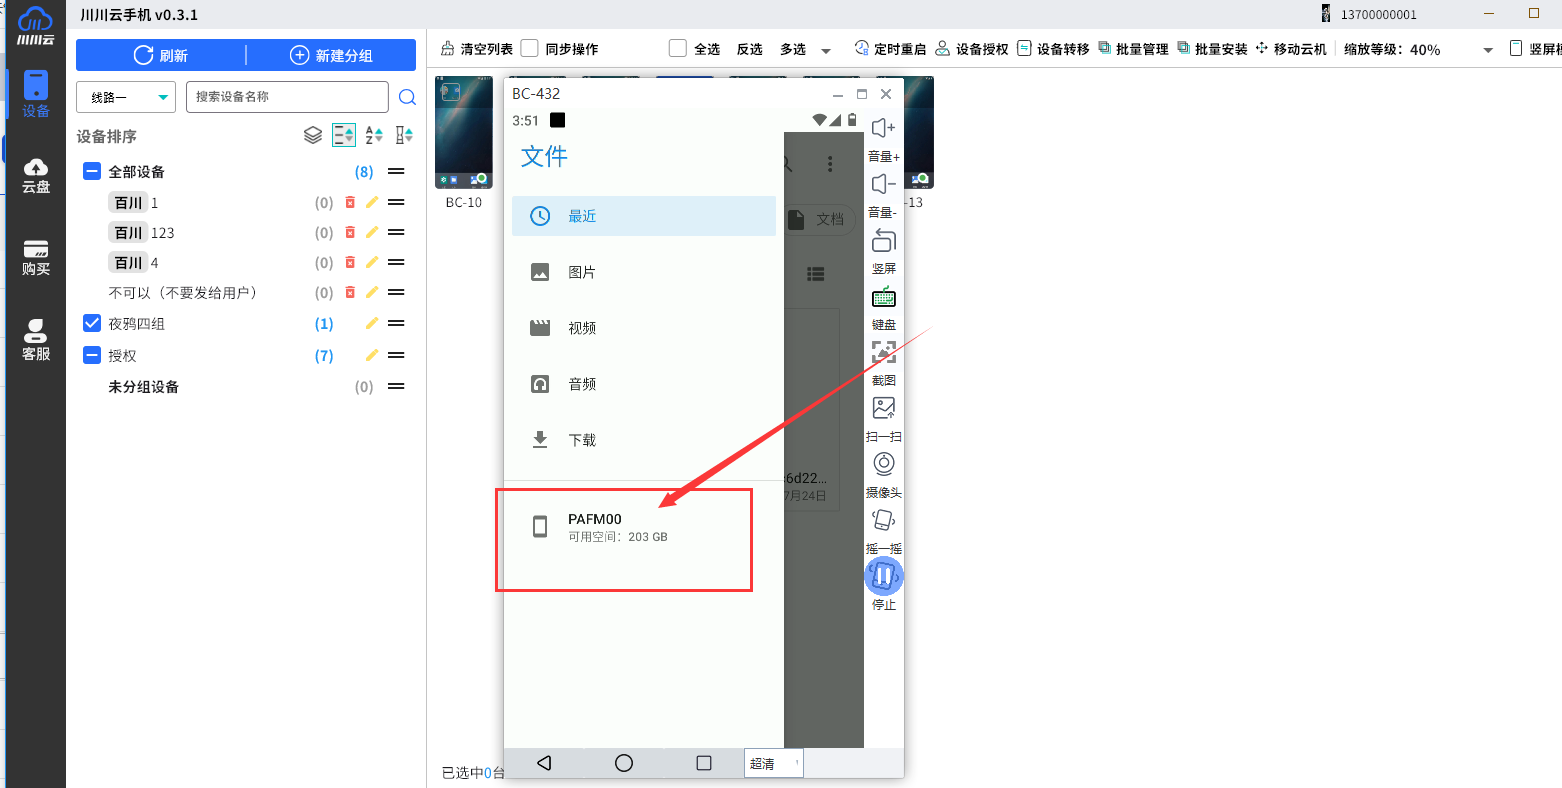Trigger the 摇一摇 shake icon
The height and width of the screenshot is (788, 1562).
[x=884, y=519]
